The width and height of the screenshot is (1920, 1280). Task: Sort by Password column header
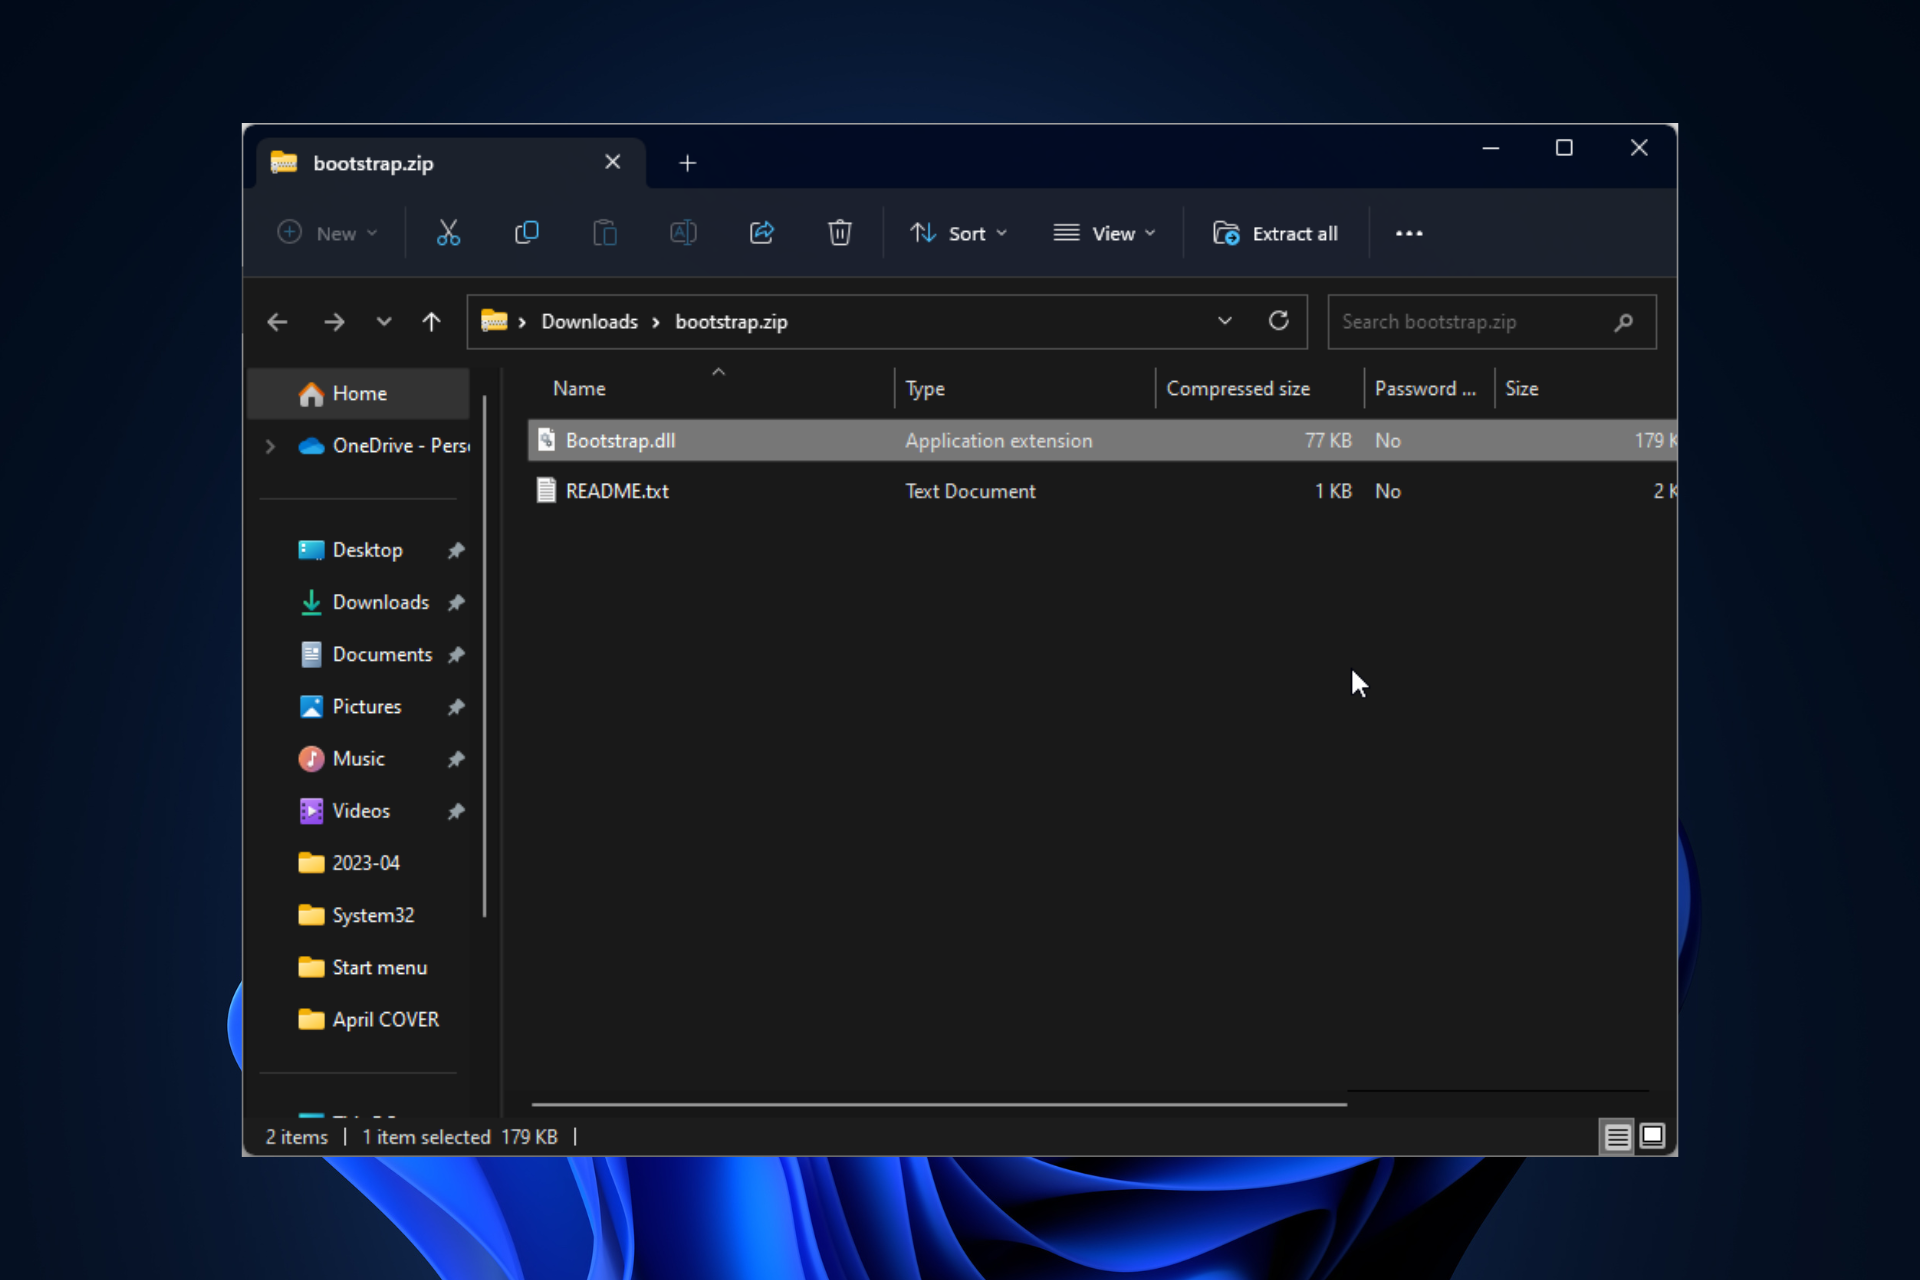[x=1425, y=389]
